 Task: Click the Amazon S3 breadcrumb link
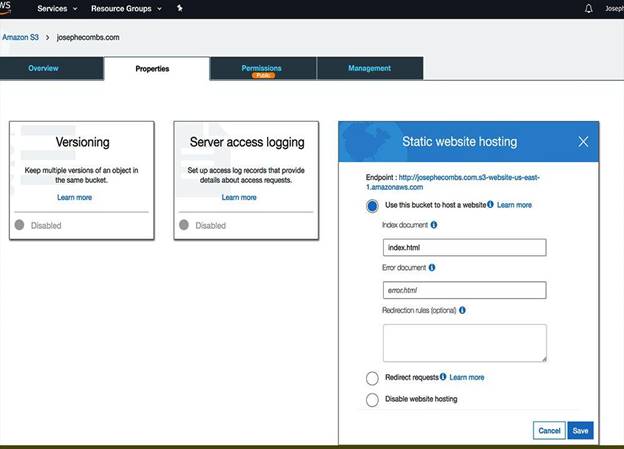coord(20,37)
